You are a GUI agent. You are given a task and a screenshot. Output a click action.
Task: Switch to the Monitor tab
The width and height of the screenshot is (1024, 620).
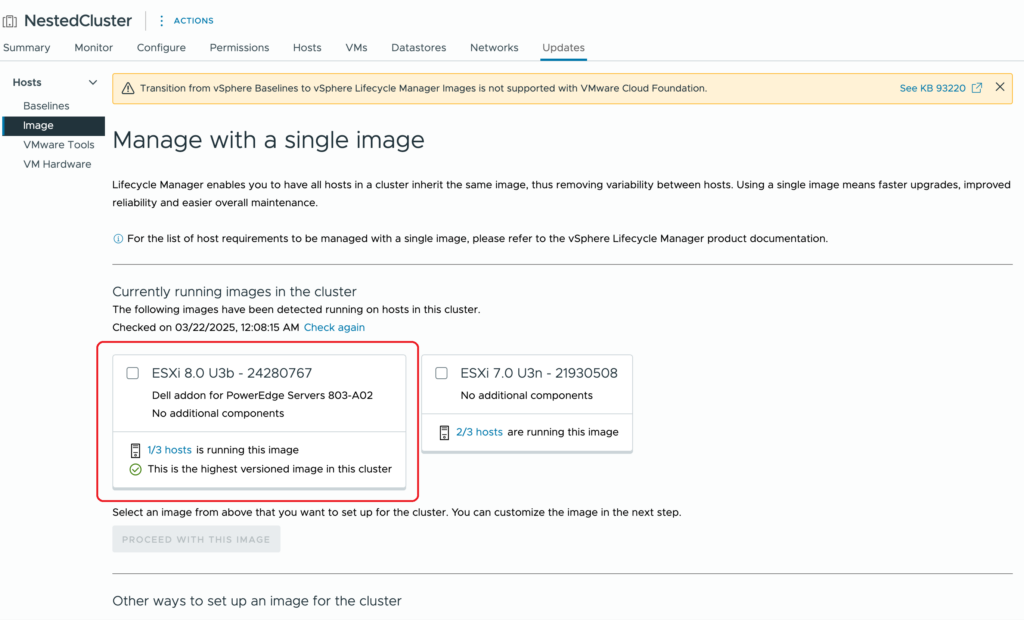[x=93, y=48]
